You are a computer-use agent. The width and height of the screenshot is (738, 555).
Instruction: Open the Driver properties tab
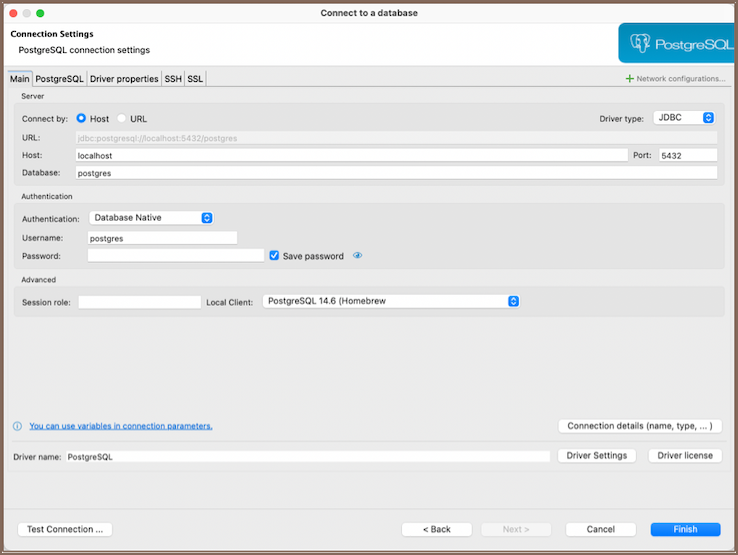pyautogui.click(x=124, y=79)
